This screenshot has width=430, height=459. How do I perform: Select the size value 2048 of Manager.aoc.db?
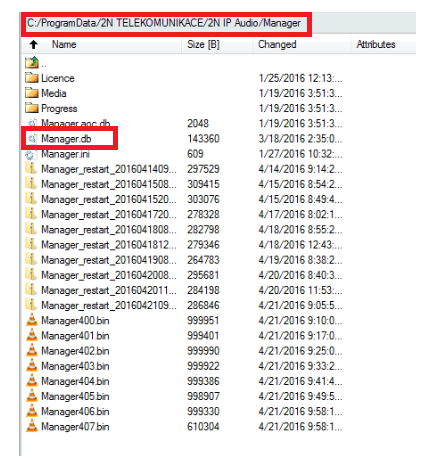(x=198, y=123)
